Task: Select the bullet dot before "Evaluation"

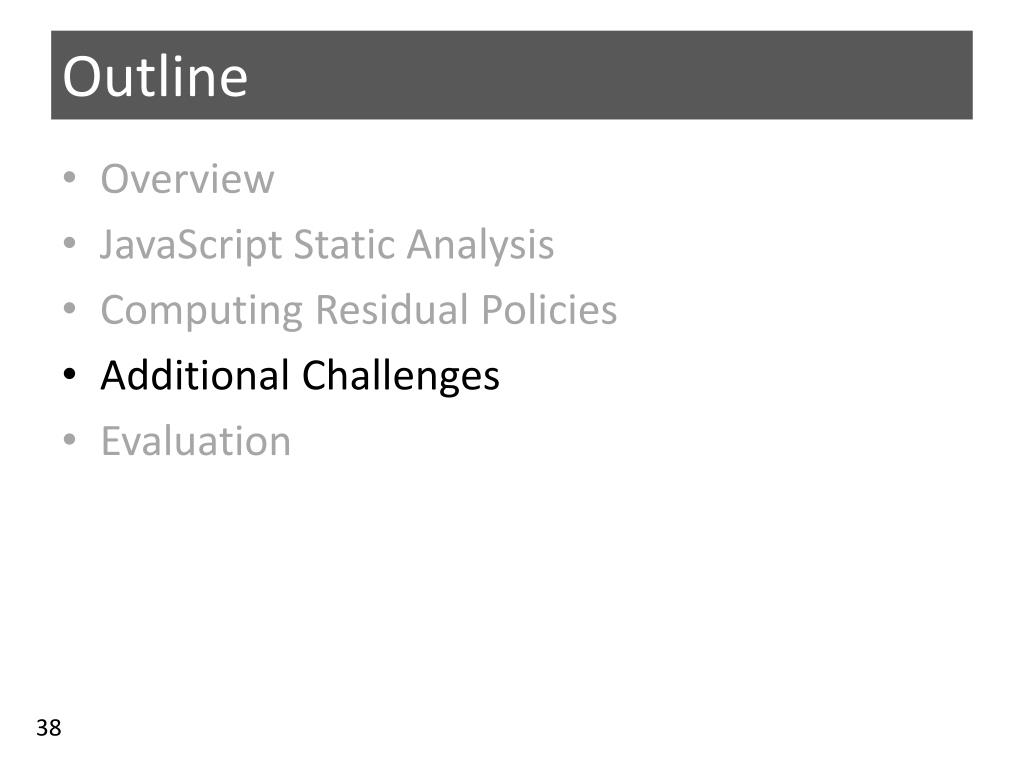Action: (70, 440)
